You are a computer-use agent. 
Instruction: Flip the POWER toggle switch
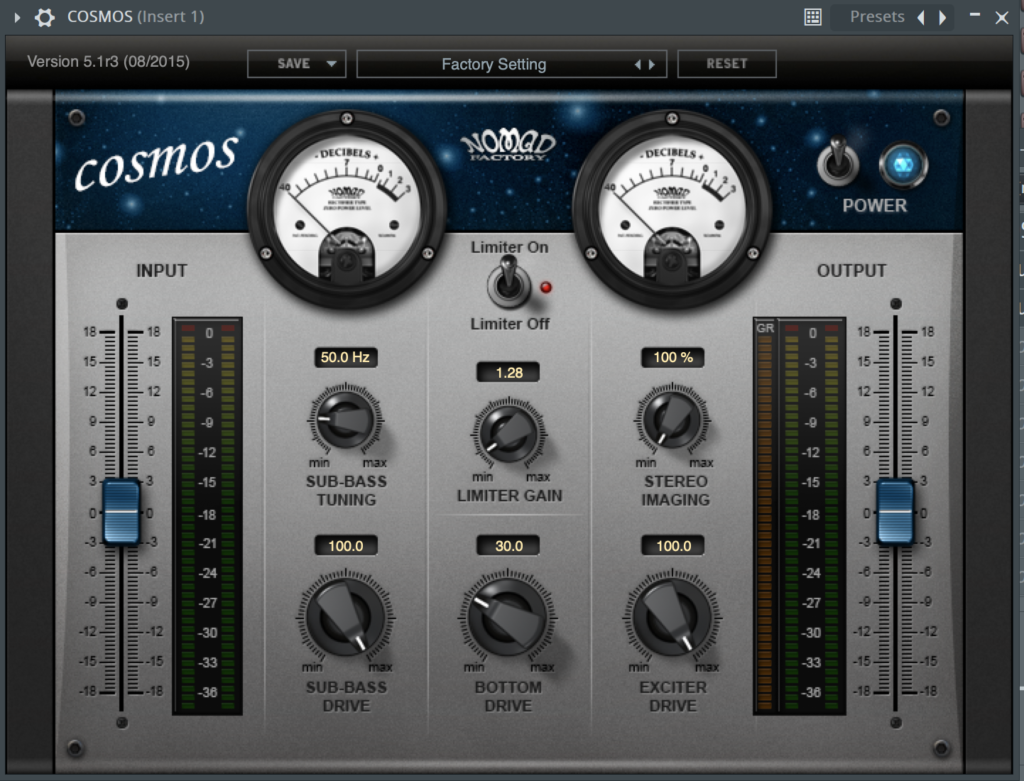click(x=839, y=161)
